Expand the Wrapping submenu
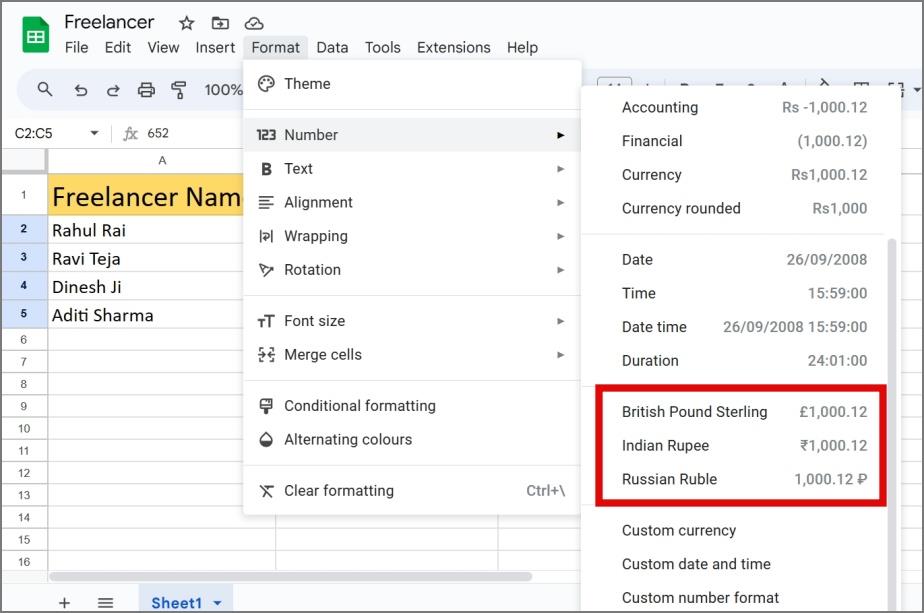 click(x=412, y=236)
